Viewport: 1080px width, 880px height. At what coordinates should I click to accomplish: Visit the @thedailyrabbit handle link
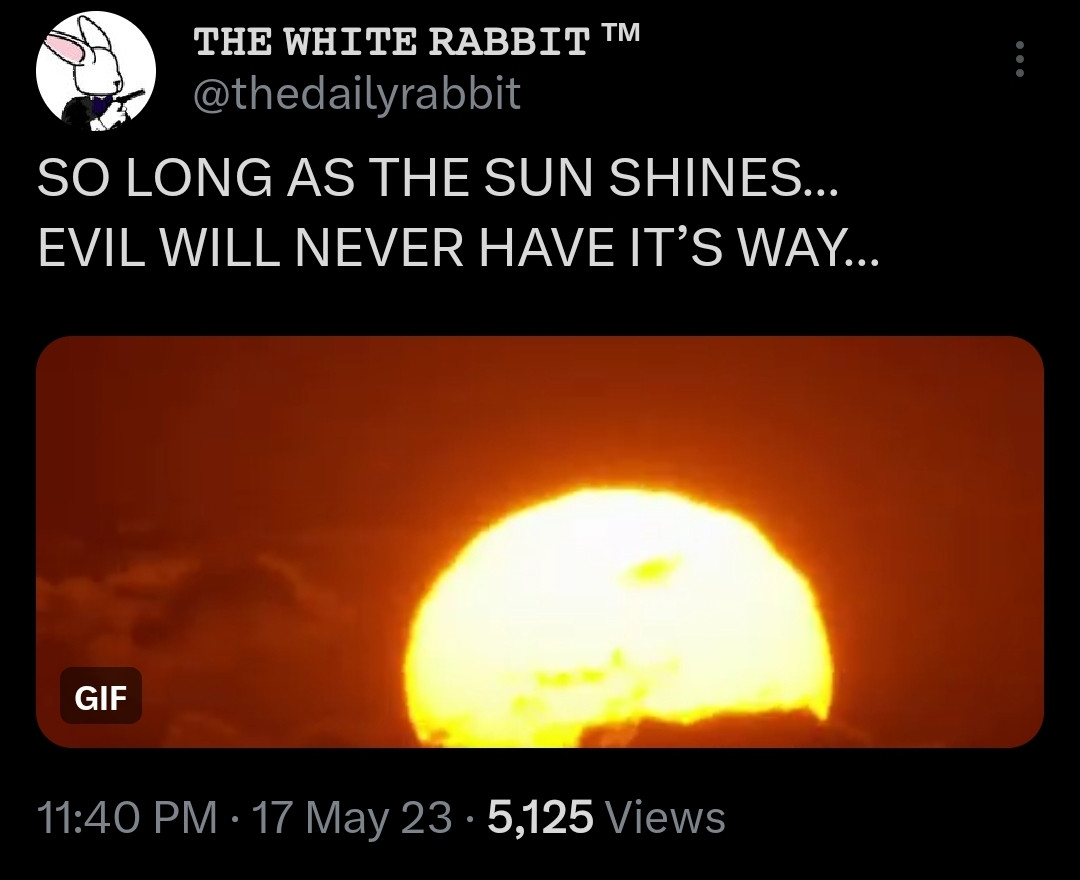point(357,94)
